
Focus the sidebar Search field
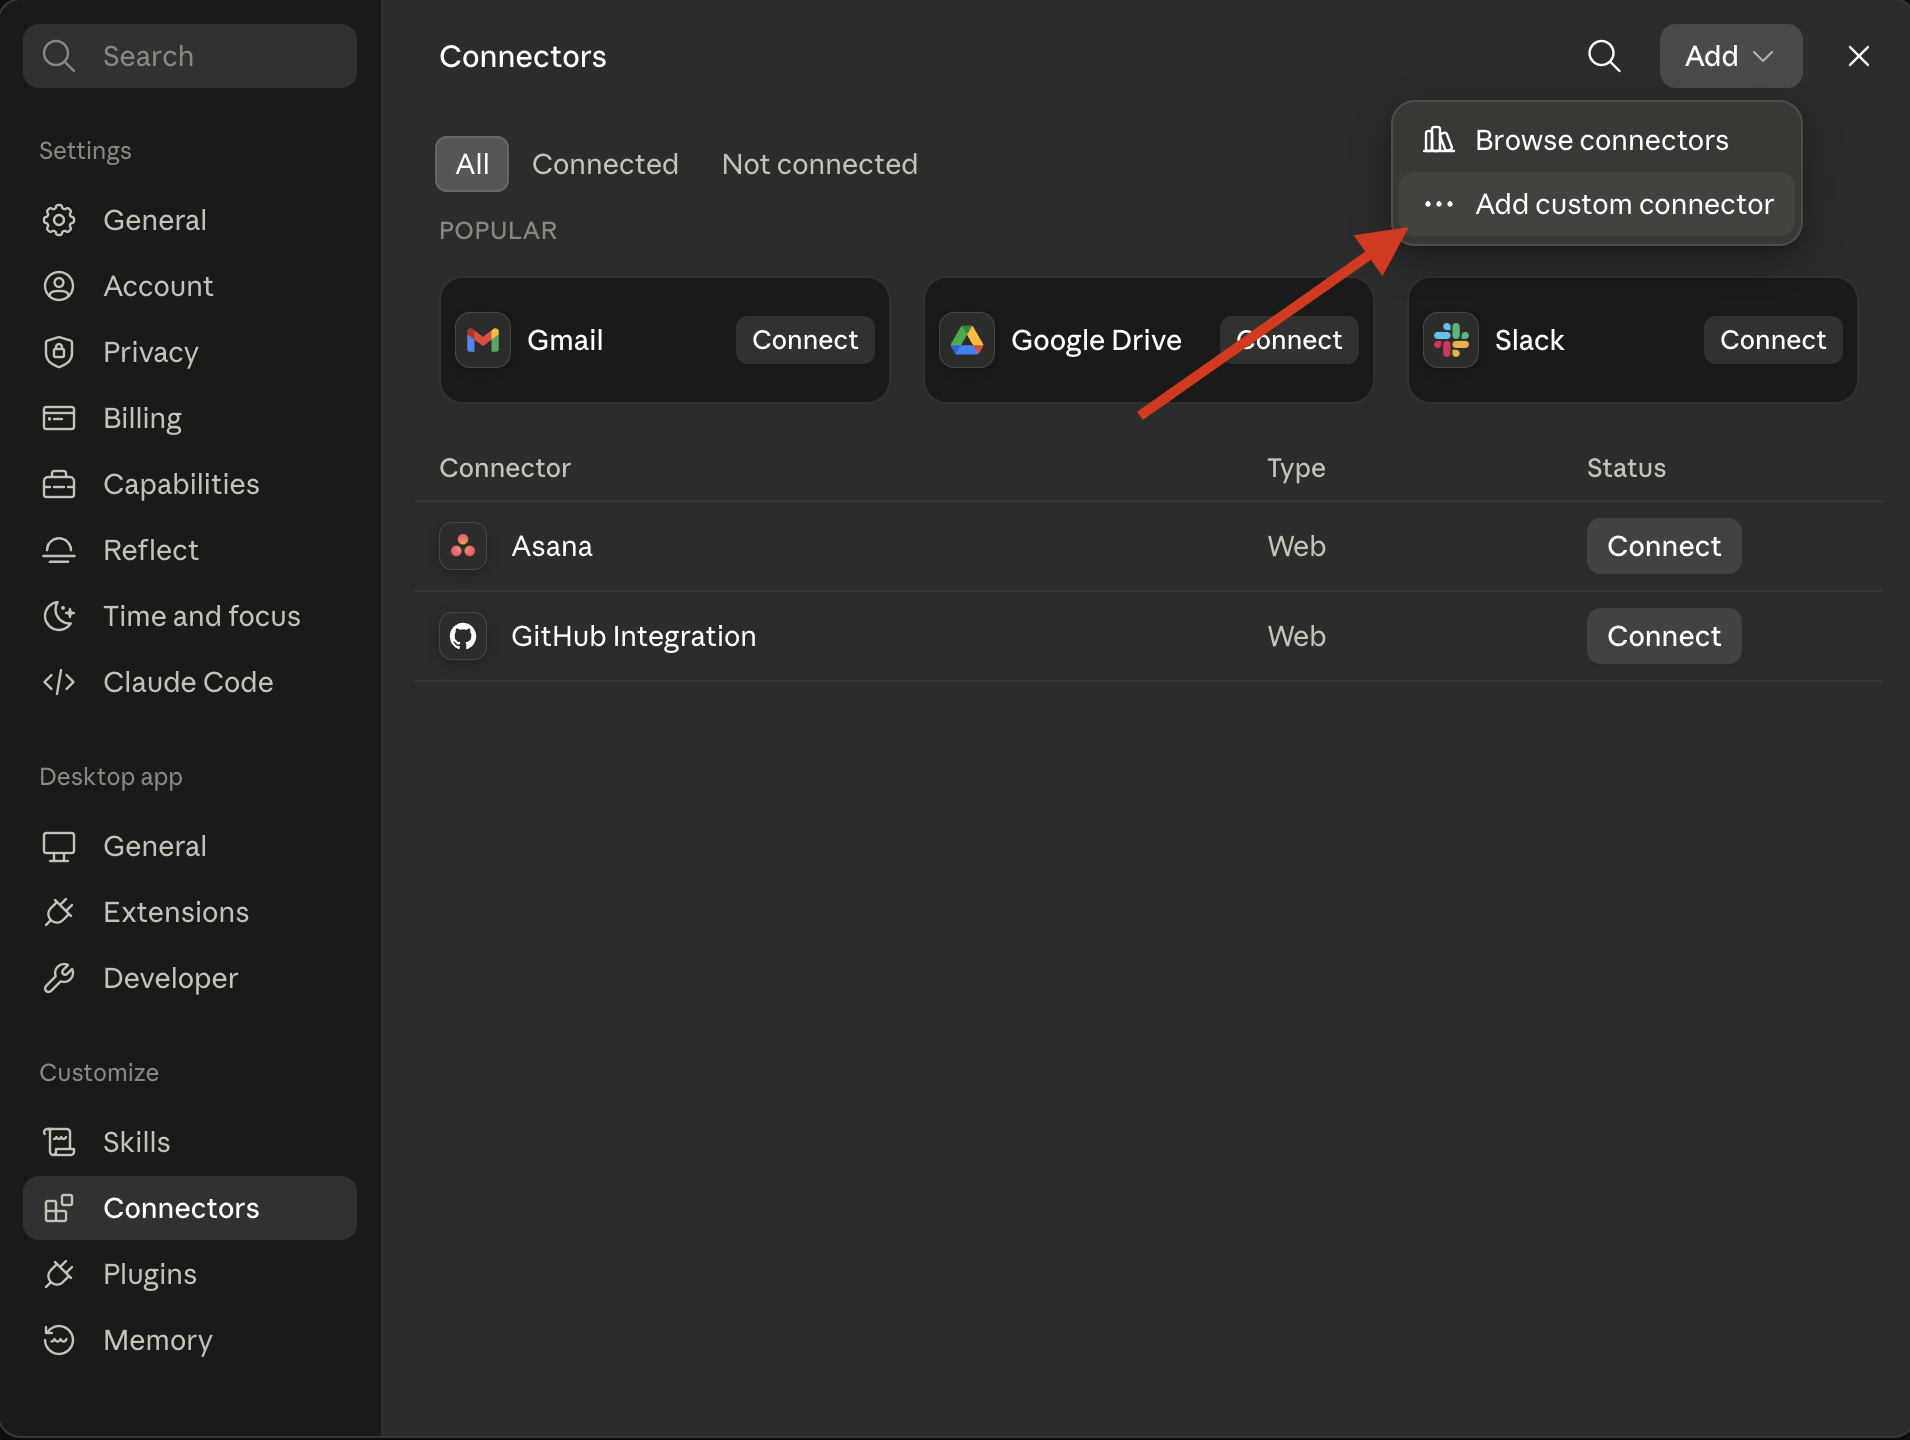coord(190,56)
